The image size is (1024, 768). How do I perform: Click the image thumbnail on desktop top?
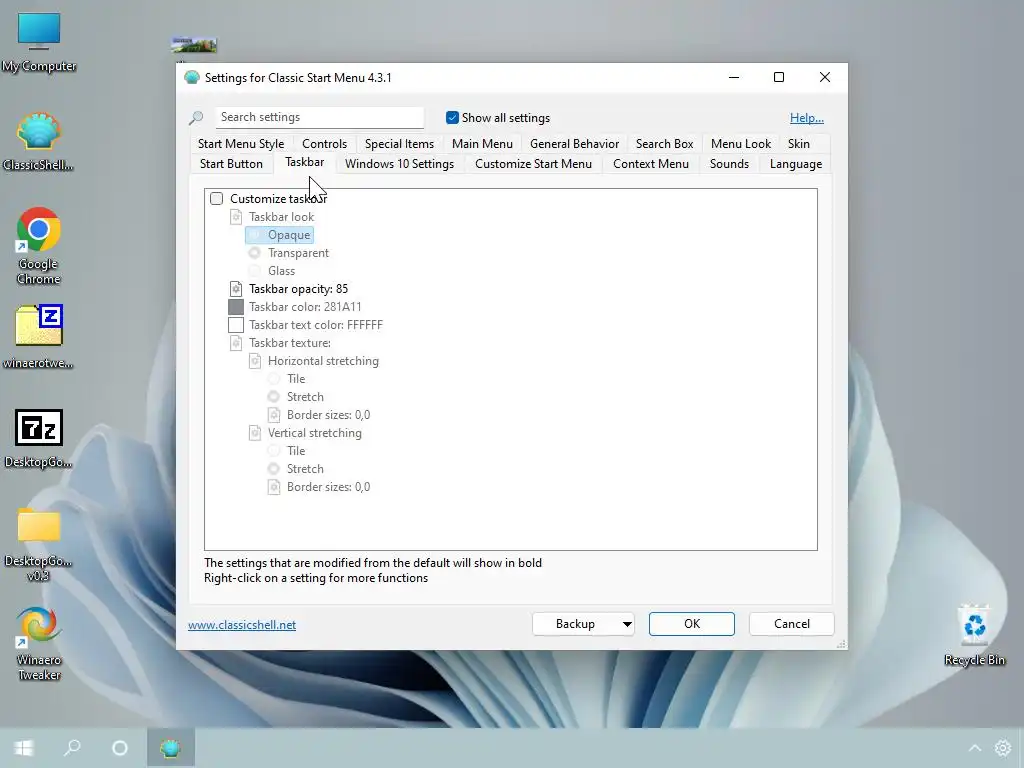point(194,45)
